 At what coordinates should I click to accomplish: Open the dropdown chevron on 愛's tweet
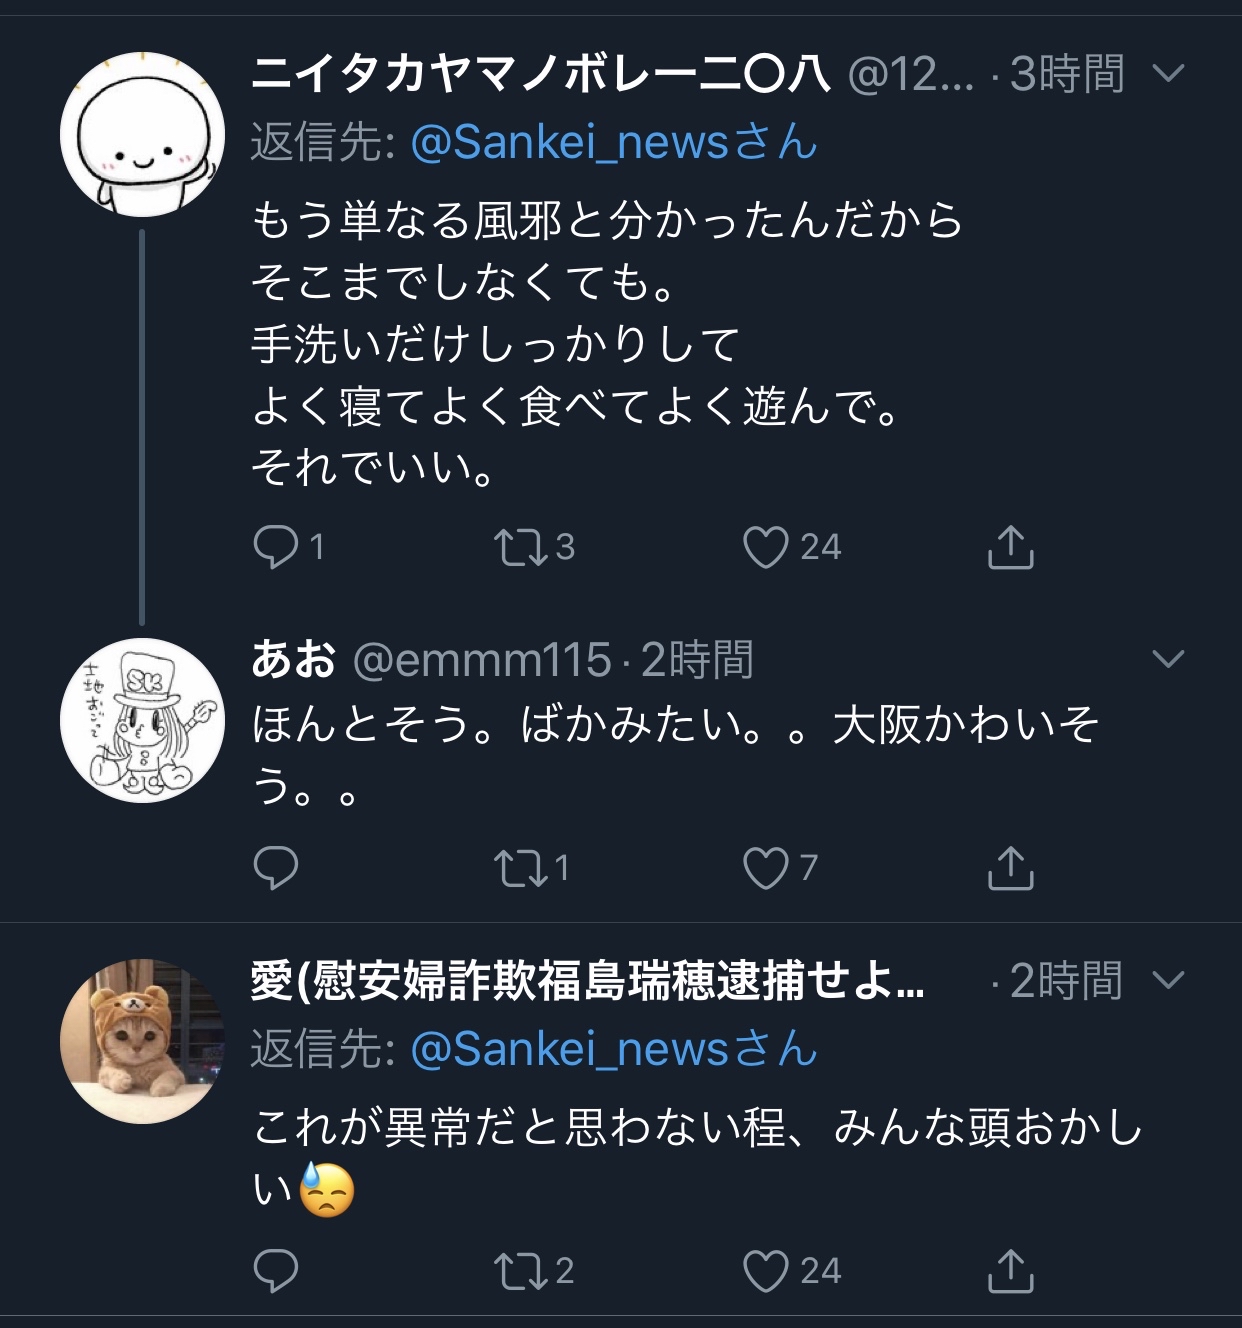pyautogui.click(x=1168, y=980)
